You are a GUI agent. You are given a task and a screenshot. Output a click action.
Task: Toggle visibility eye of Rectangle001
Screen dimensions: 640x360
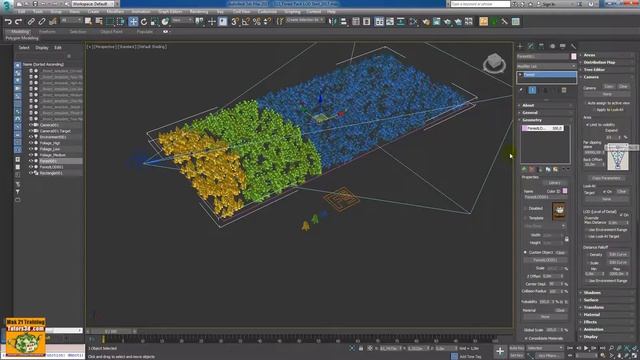click(x=31, y=173)
